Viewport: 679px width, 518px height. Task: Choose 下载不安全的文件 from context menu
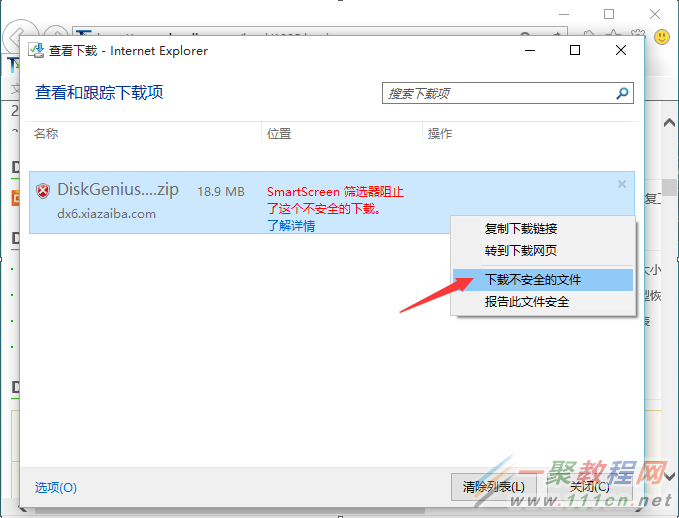pyautogui.click(x=543, y=280)
